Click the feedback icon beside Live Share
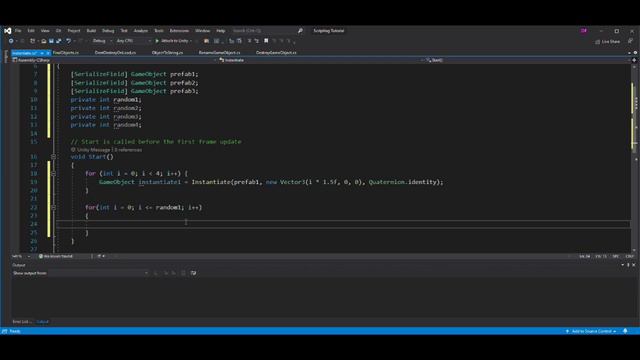The height and width of the screenshot is (360, 640). click(x=630, y=41)
